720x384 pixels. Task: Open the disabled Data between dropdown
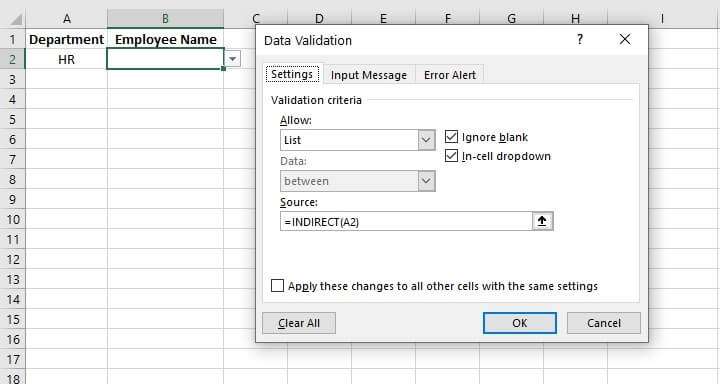pos(426,181)
